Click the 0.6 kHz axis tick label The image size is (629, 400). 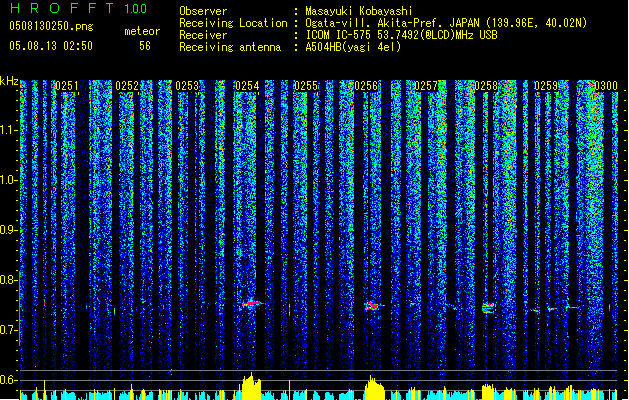point(8,380)
